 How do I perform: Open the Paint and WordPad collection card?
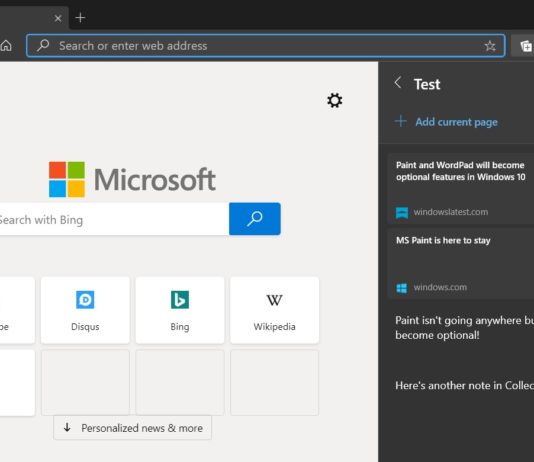coord(461,188)
